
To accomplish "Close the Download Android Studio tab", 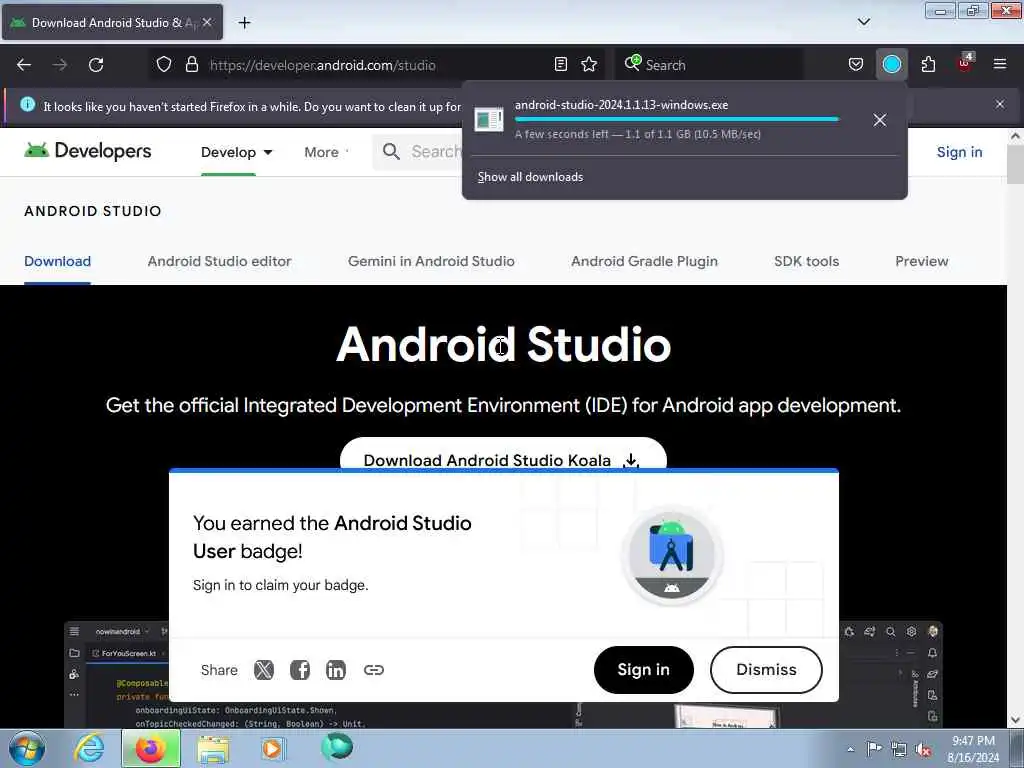I will (207, 23).
